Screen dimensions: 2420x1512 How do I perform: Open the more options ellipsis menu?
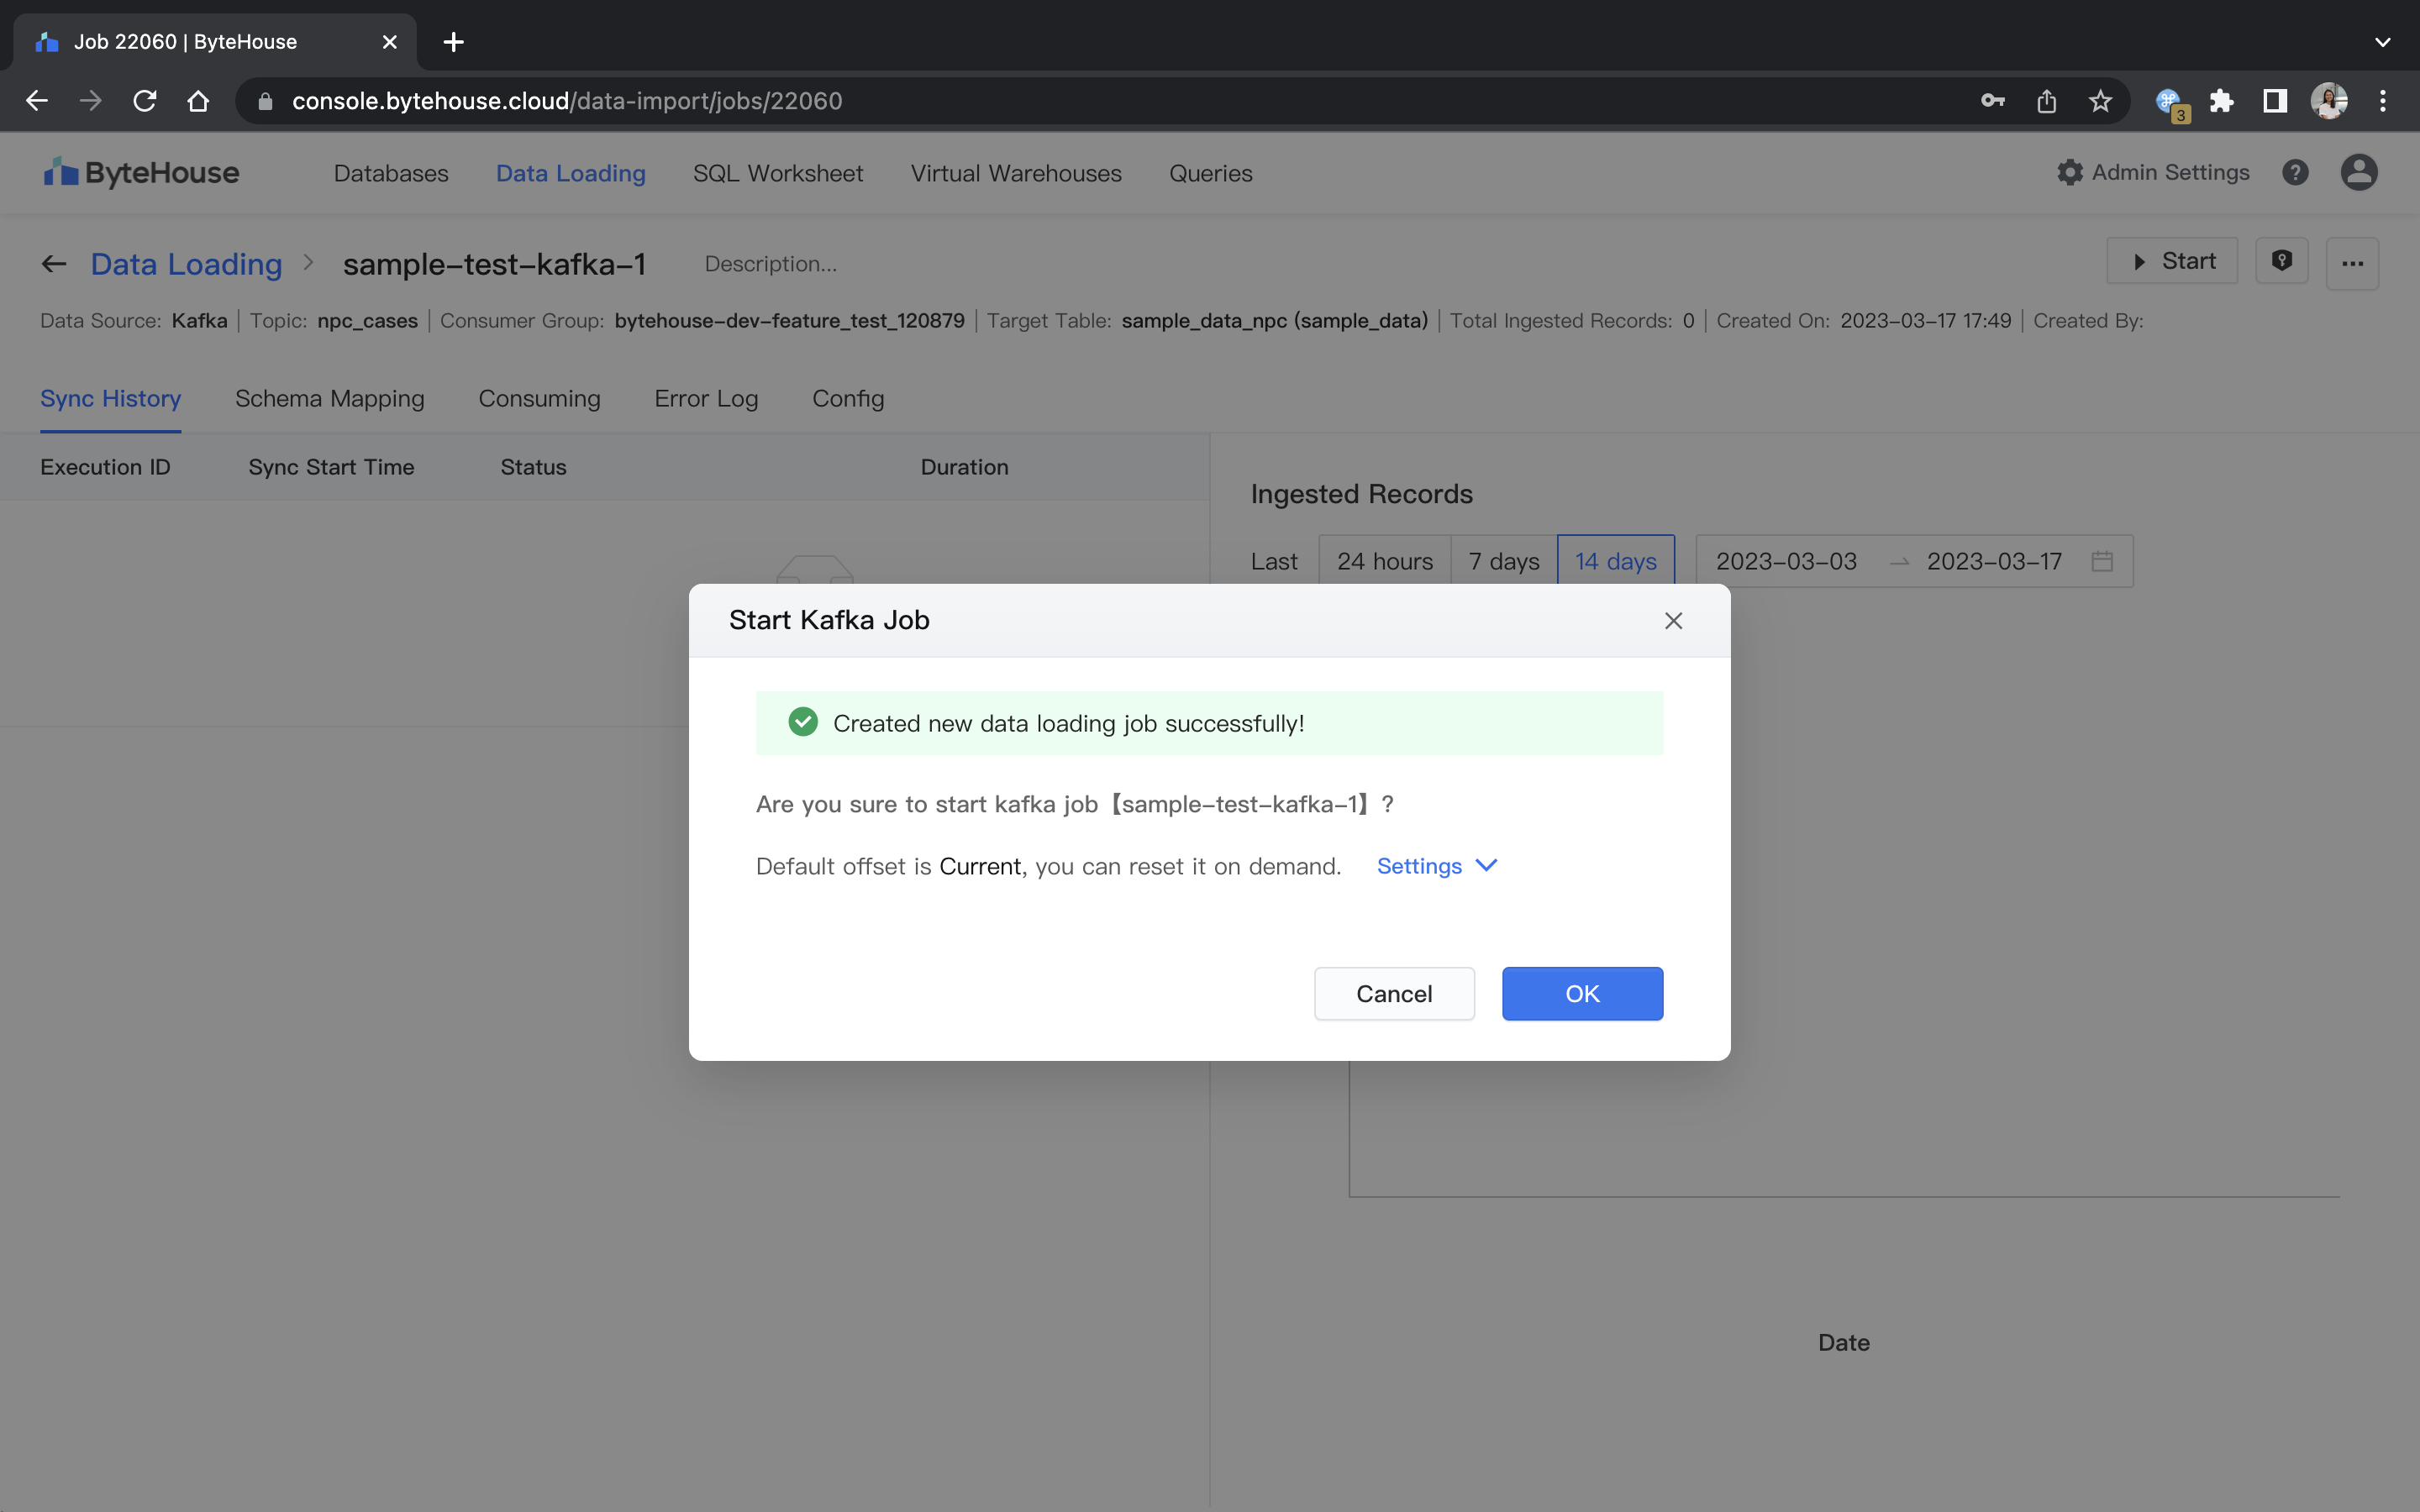coord(2352,264)
